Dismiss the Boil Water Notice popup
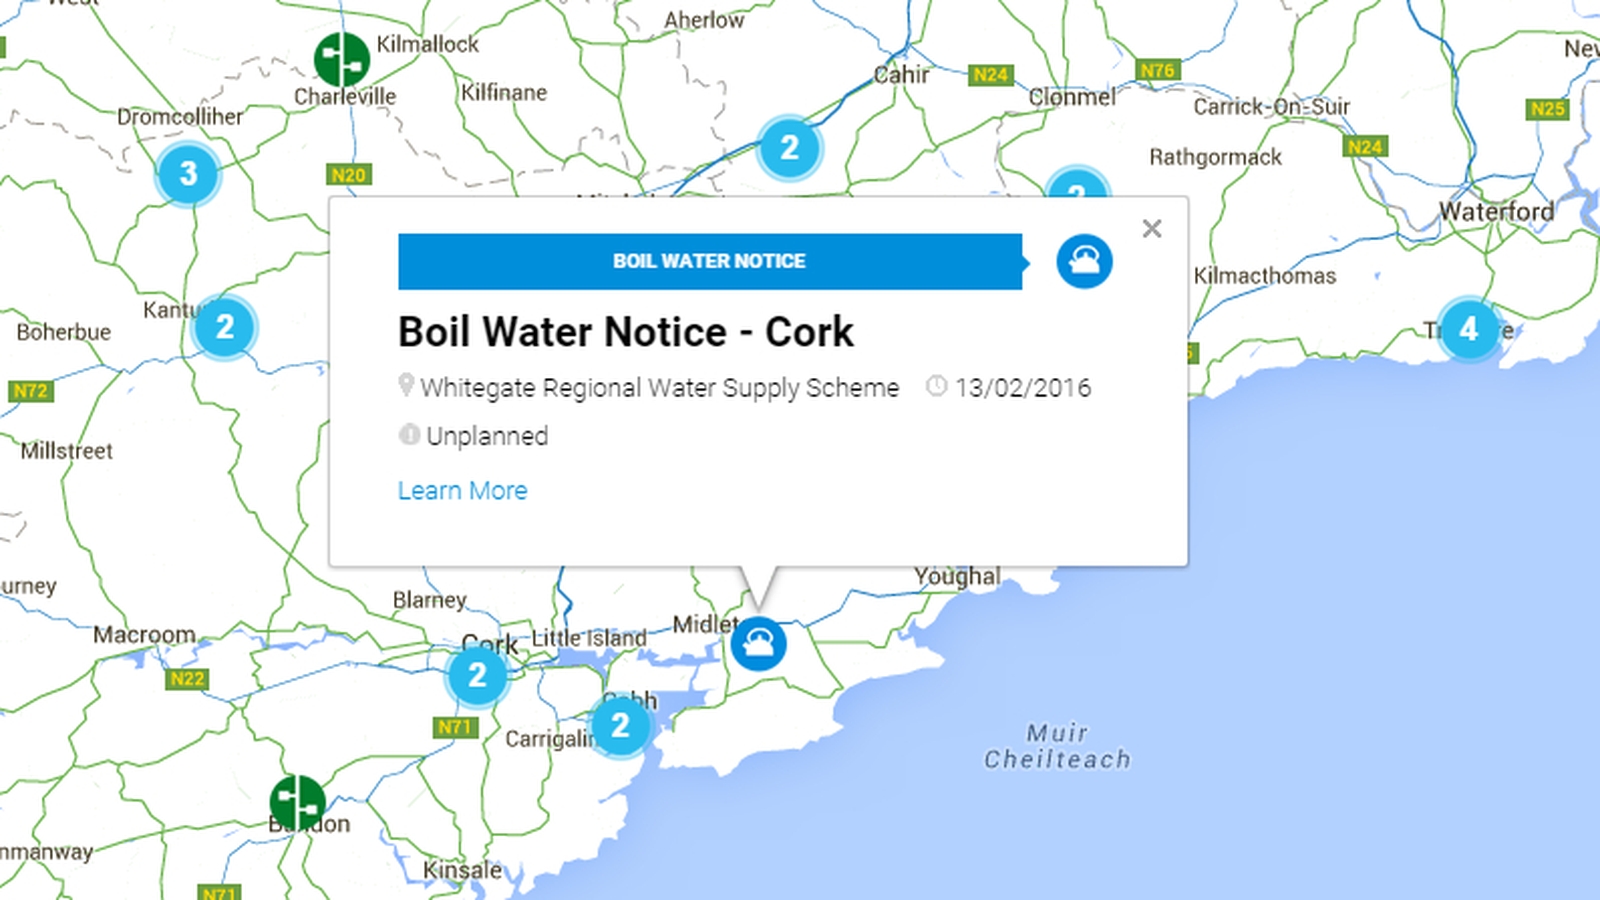 [1152, 229]
